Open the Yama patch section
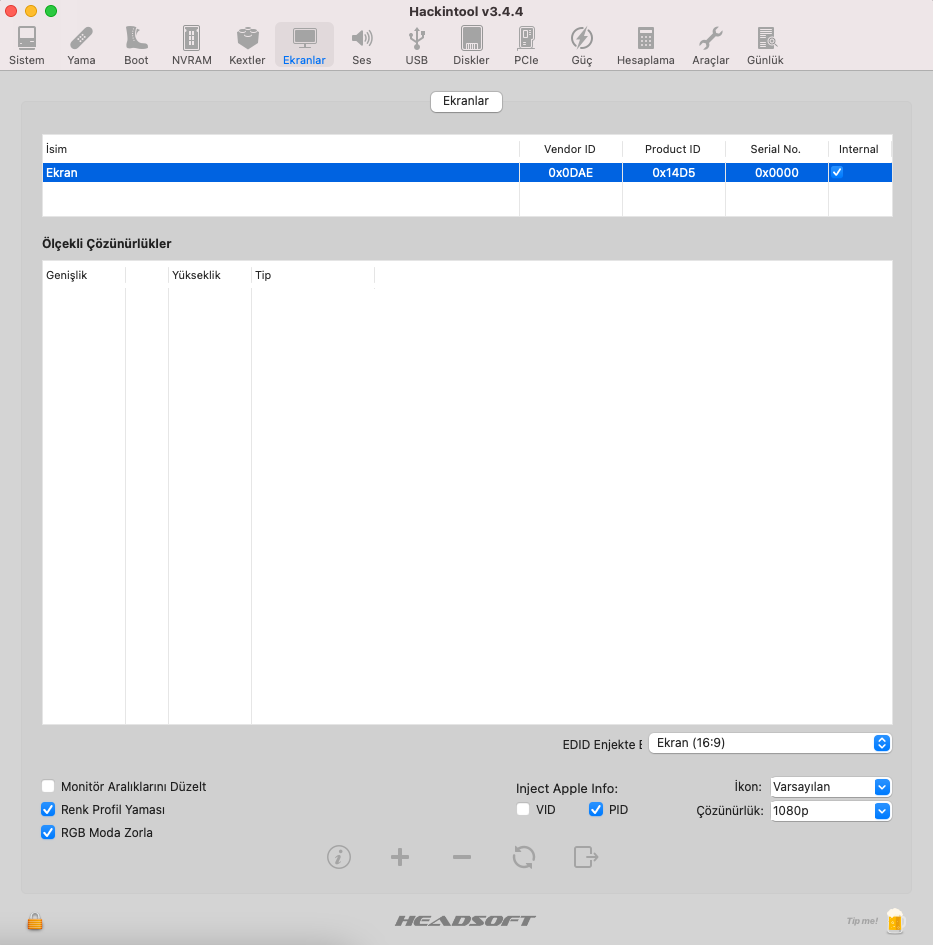The width and height of the screenshot is (933, 945). click(x=81, y=46)
